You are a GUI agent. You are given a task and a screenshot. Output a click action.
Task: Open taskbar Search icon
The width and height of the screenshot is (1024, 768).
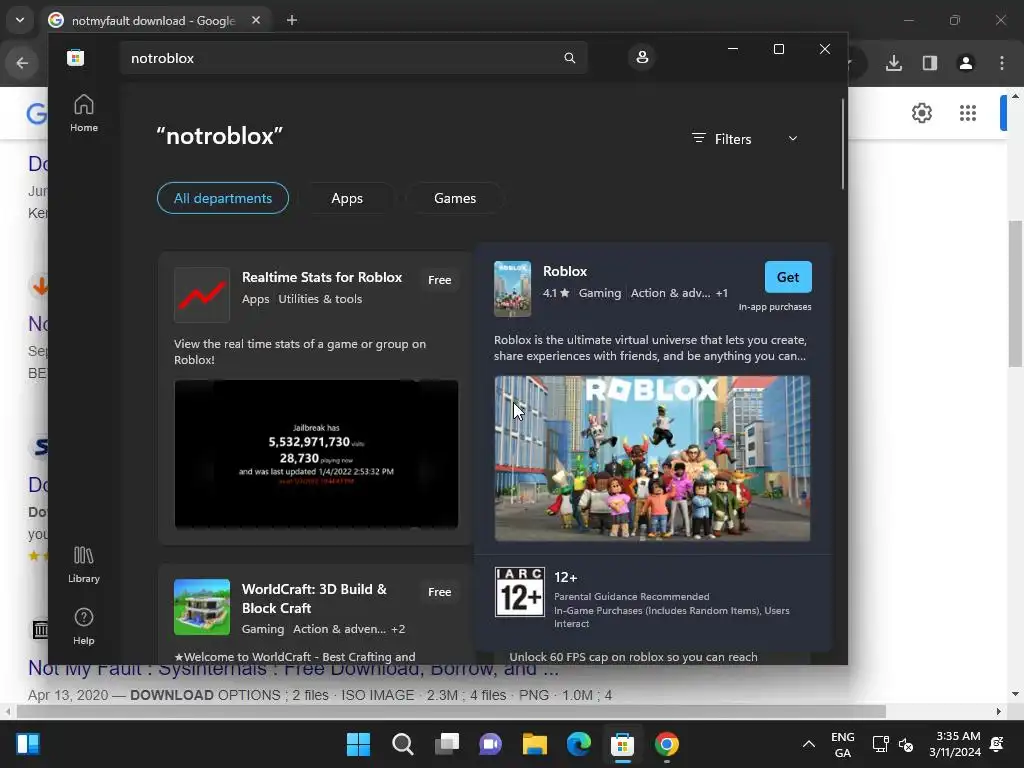coord(403,744)
